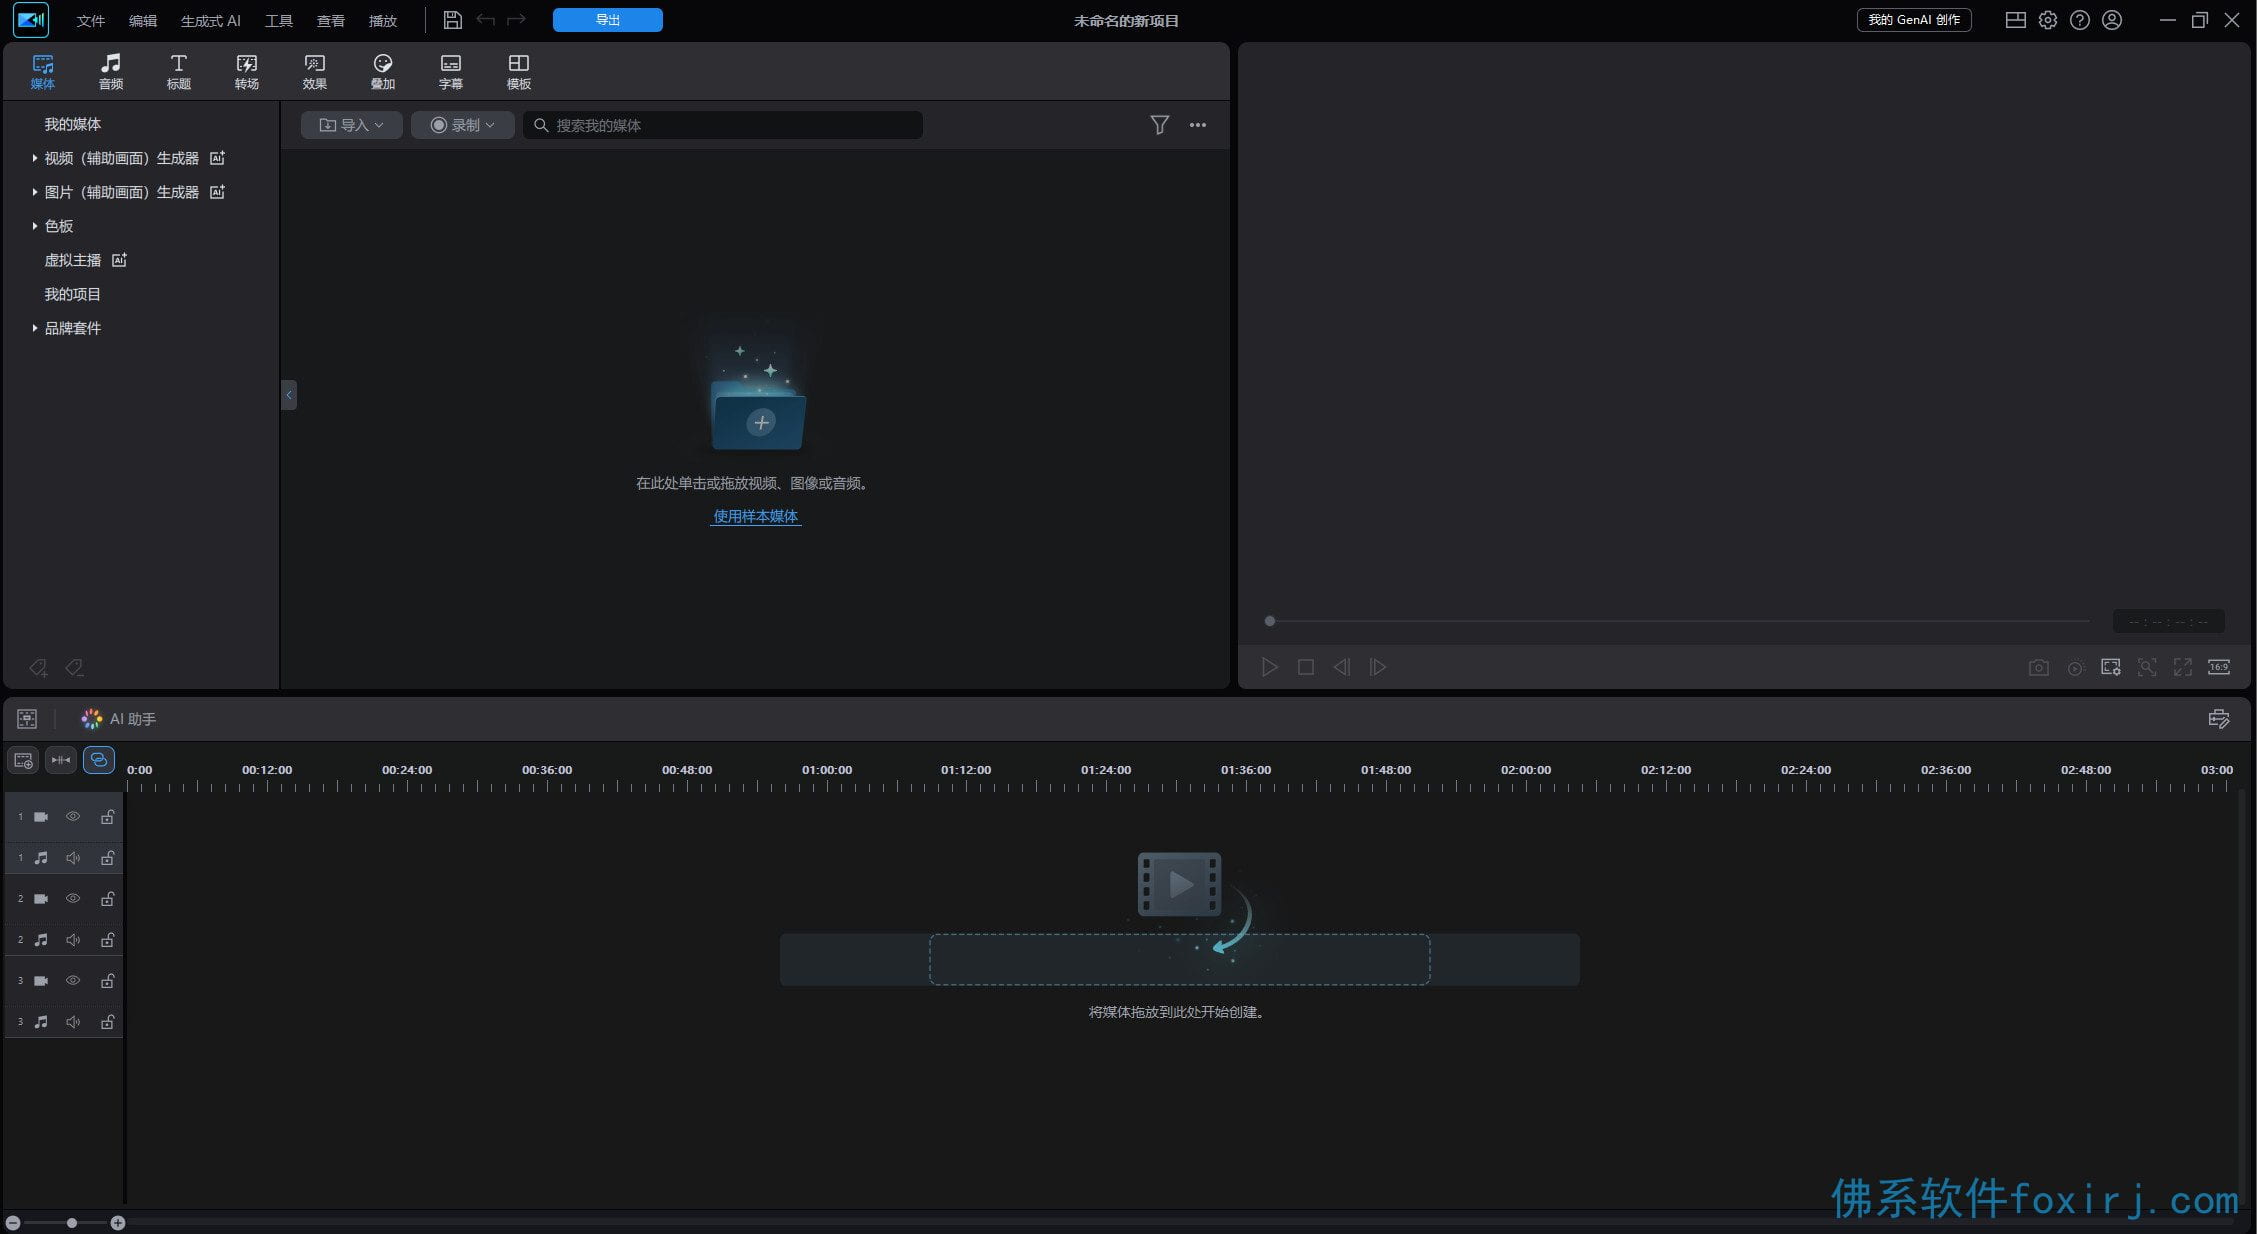The image size is (2257, 1234).
Task: Open the 工具 menu
Action: 279,20
